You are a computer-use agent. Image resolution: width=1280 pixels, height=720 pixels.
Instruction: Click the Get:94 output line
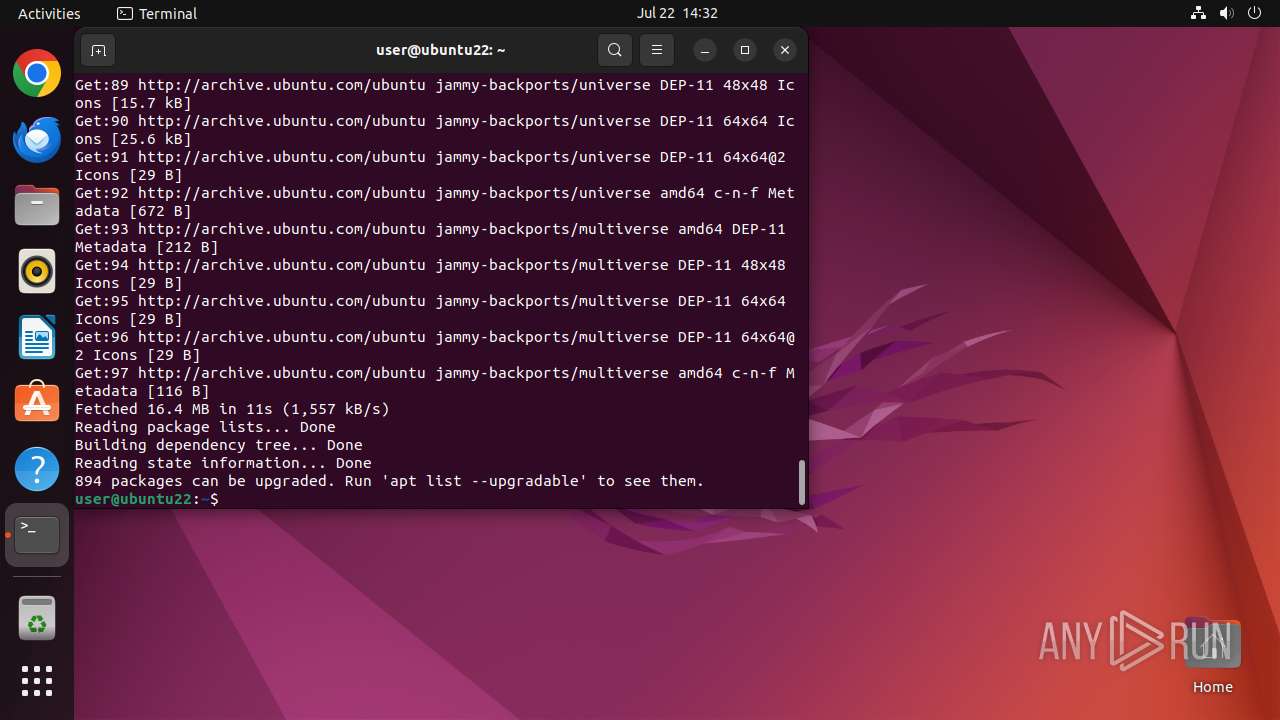[x=430, y=274]
